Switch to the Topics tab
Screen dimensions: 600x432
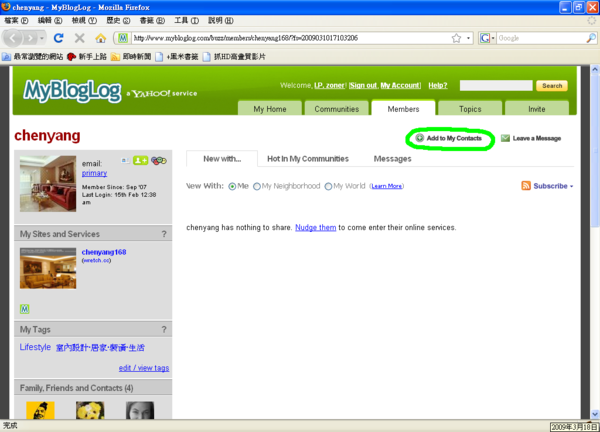pyautogui.click(x=470, y=109)
